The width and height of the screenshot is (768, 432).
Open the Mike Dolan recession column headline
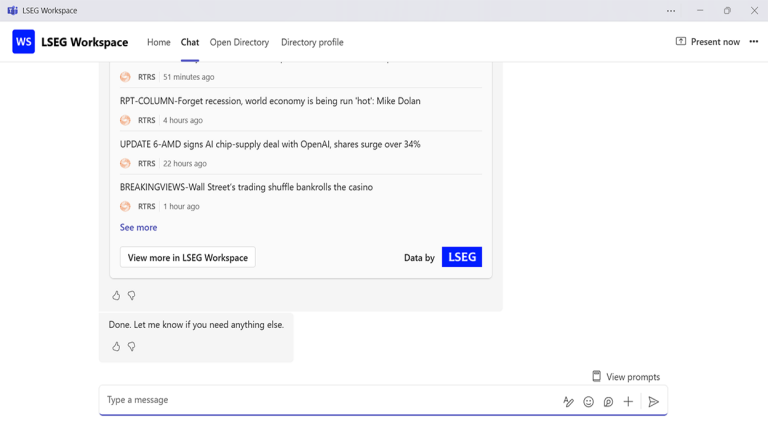[x=270, y=101]
